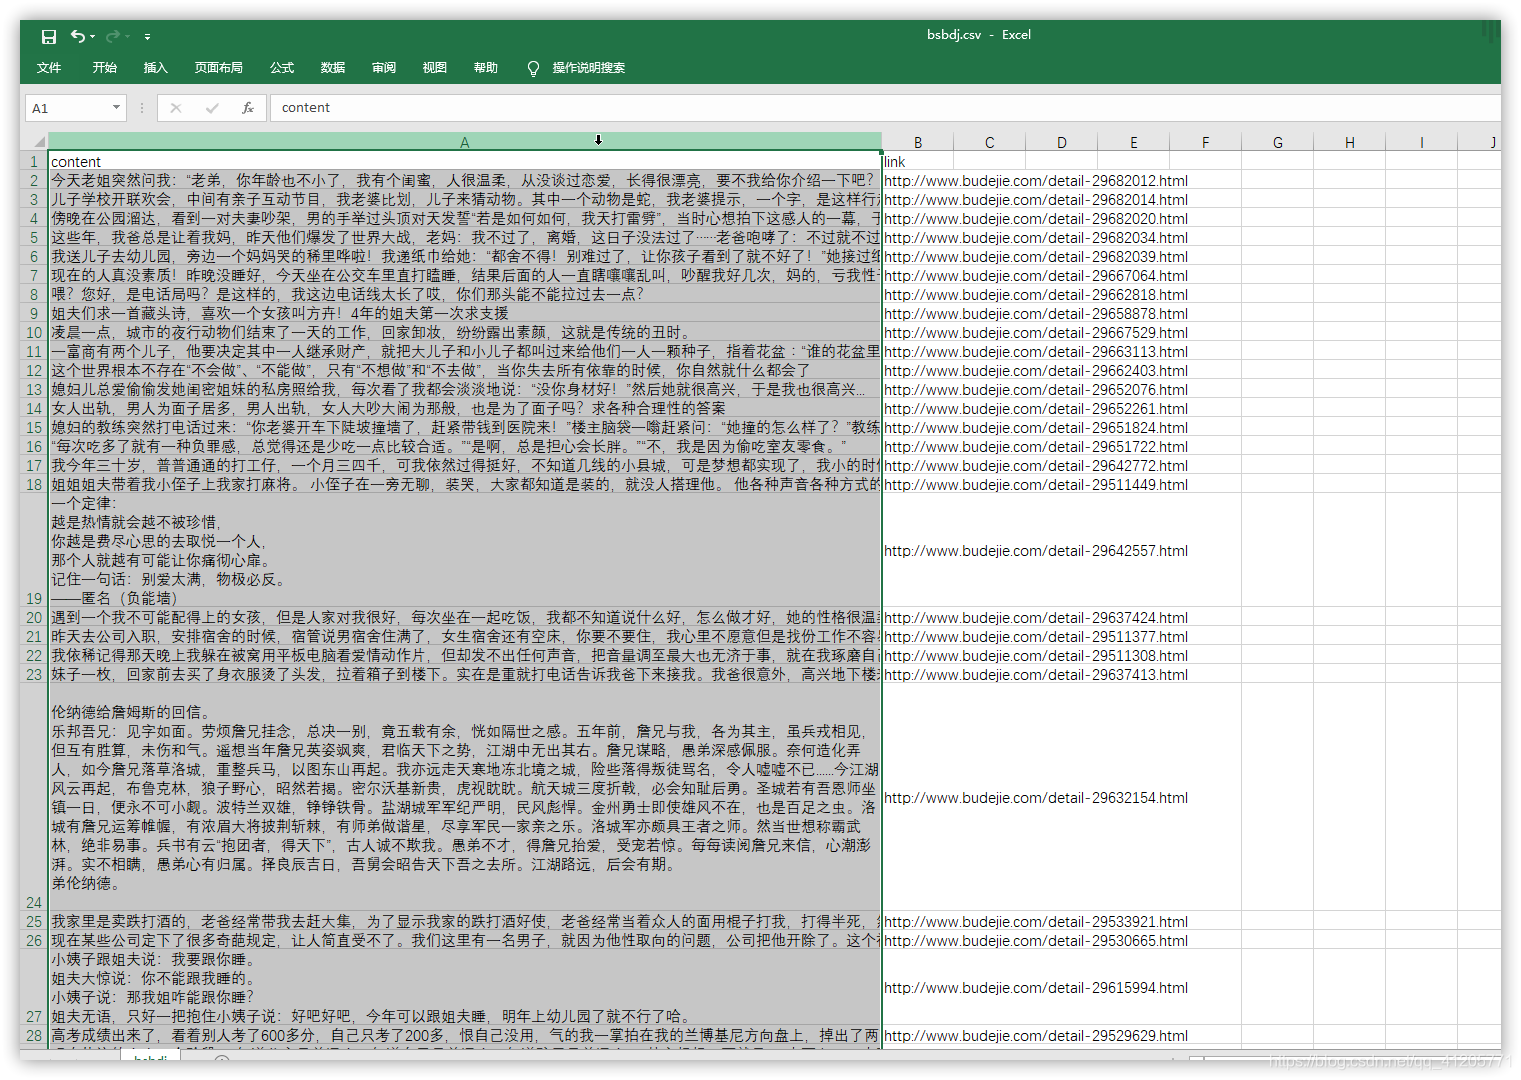The image size is (1521, 1080).
Task: Select column E header
Action: [1134, 142]
